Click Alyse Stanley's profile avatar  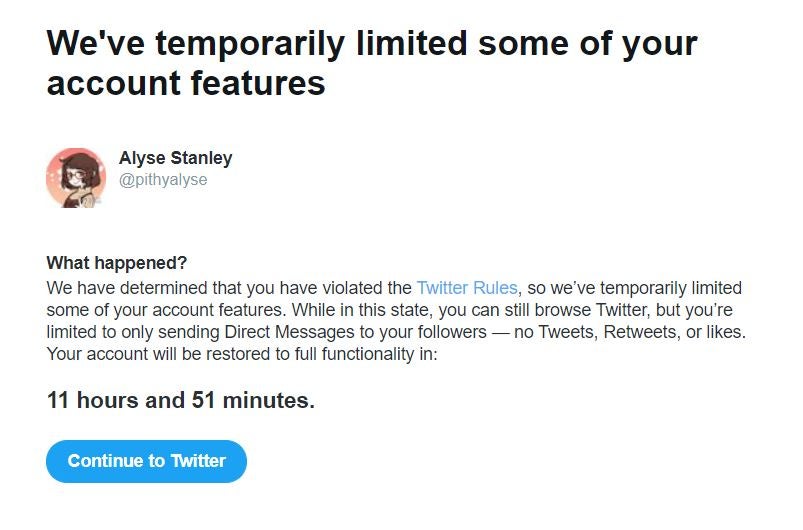coord(76,178)
